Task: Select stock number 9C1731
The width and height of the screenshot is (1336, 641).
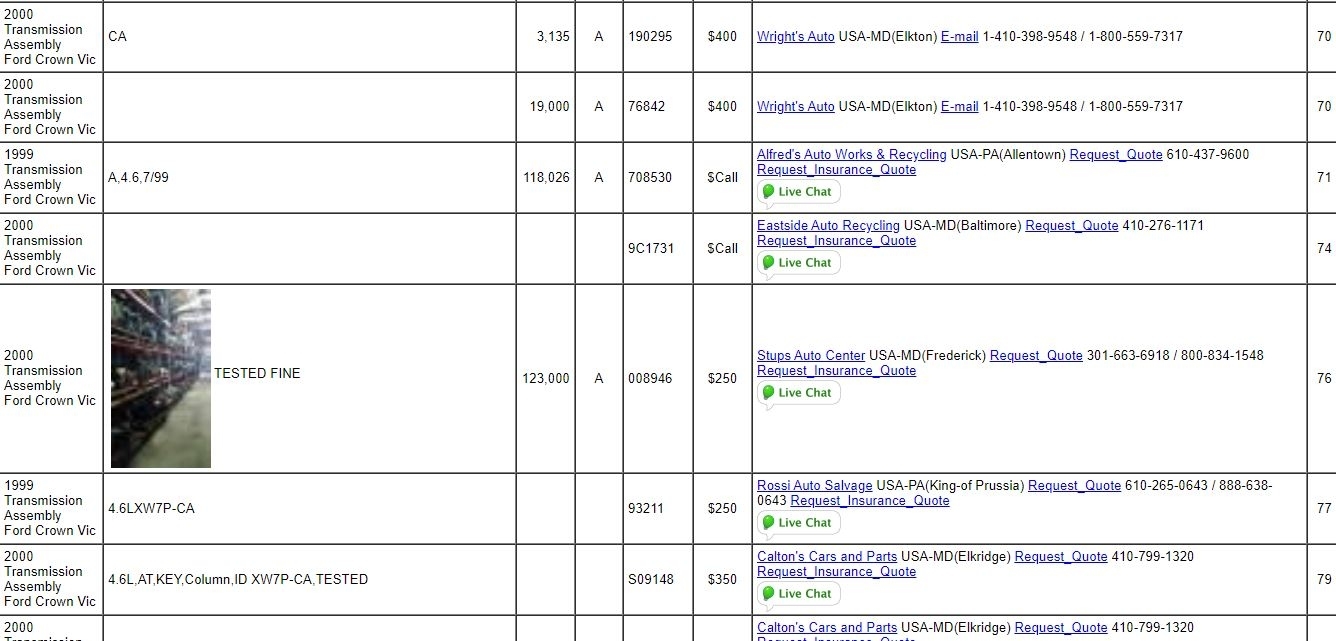Action: 650,248
